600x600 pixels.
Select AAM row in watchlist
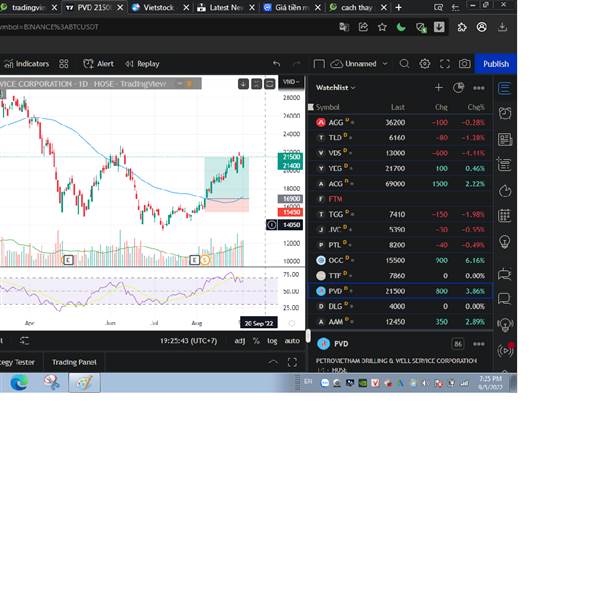[x=400, y=322]
